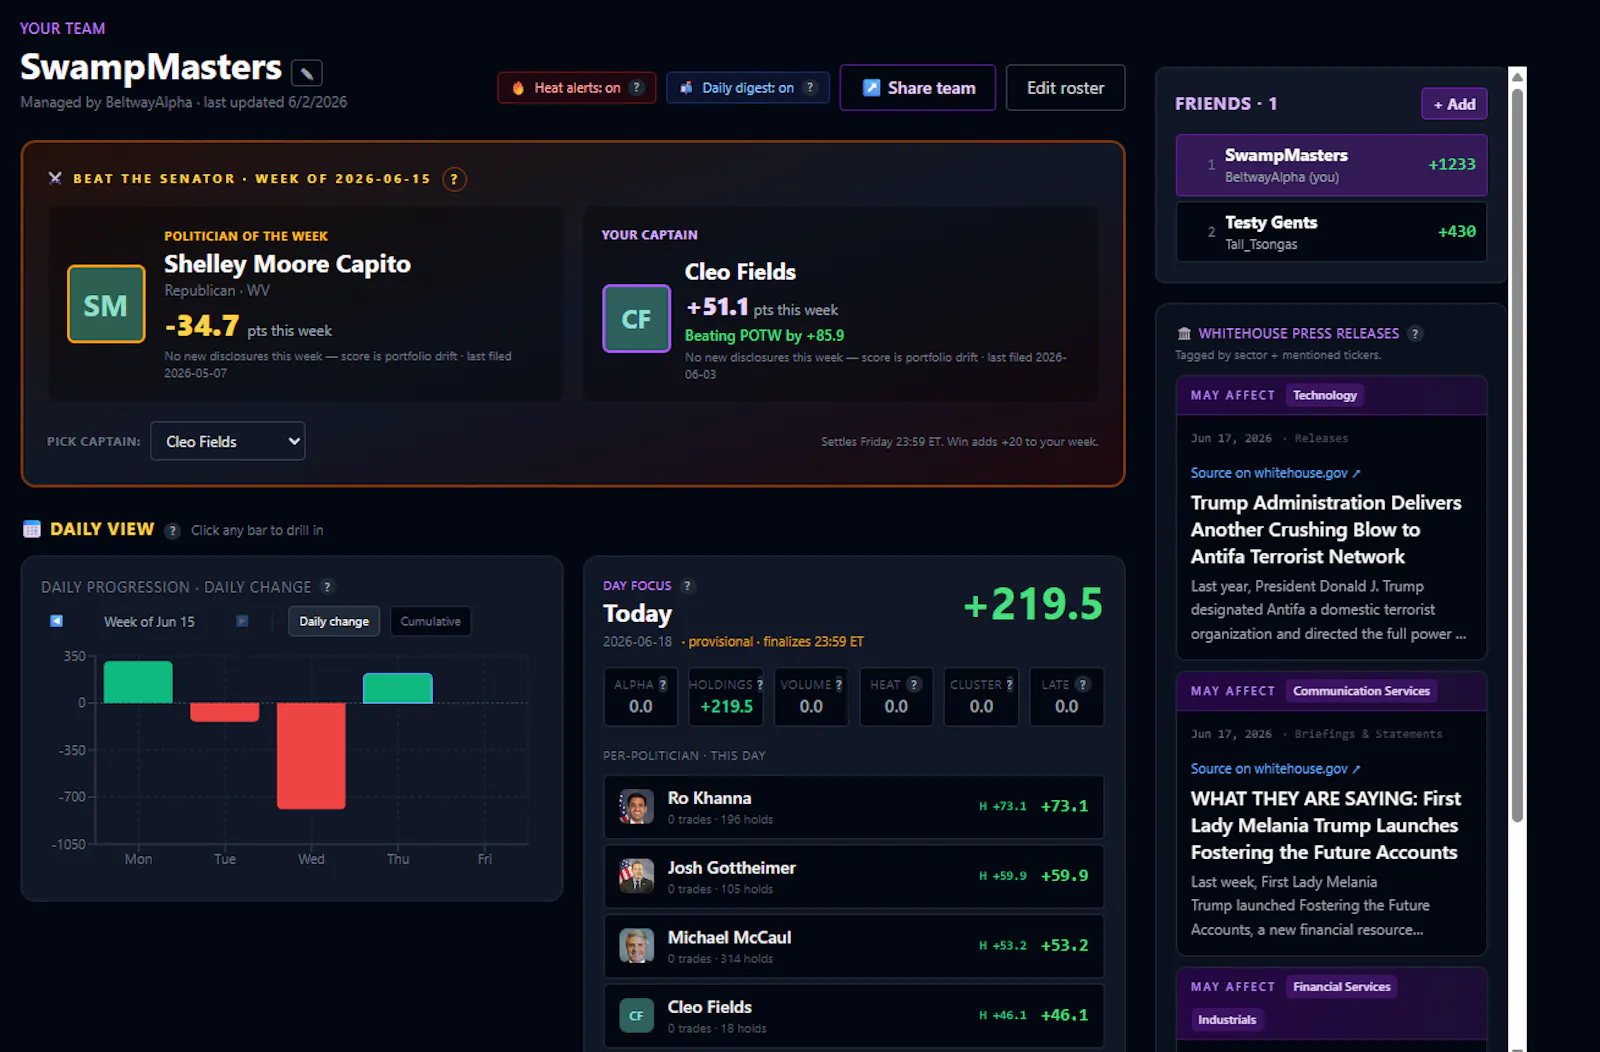Open the Holdings score help icon
Screen dimensions: 1600x1052
click(x=760, y=685)
